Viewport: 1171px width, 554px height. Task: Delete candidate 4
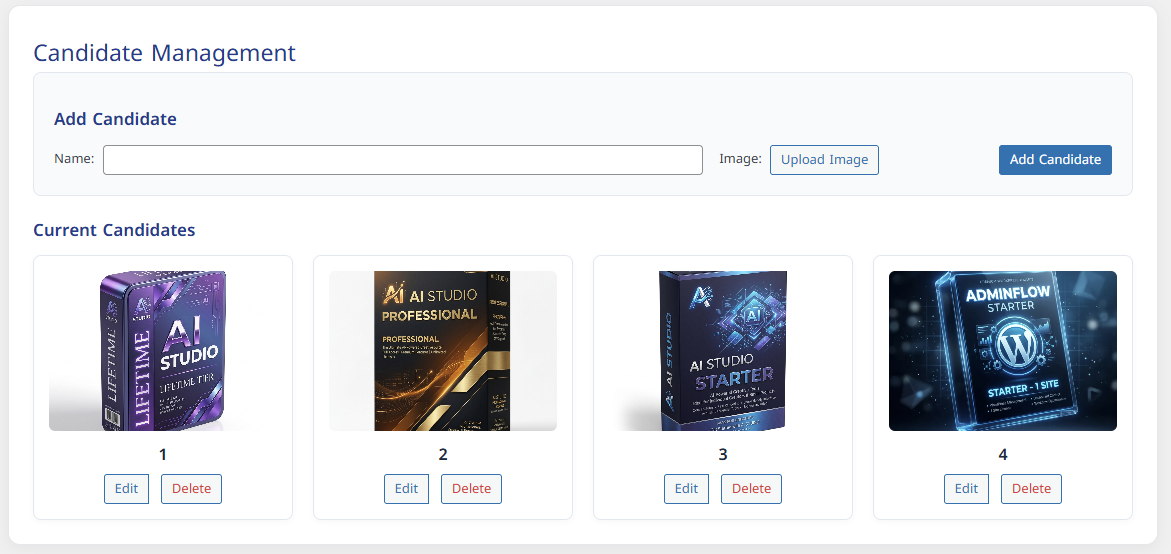point(1031,489)
